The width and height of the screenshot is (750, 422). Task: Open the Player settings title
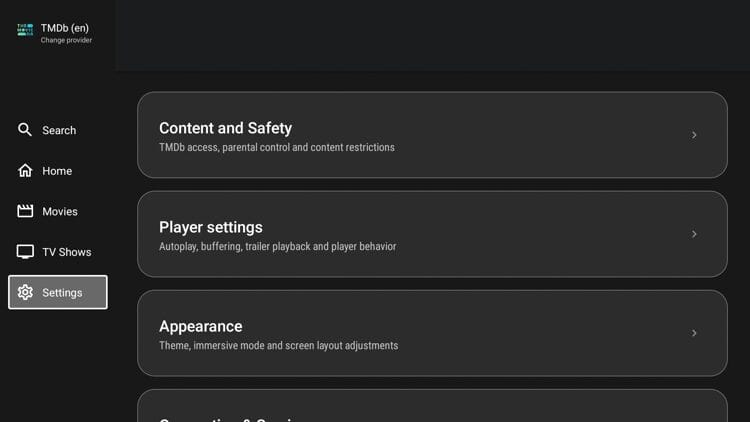(210, 227)
